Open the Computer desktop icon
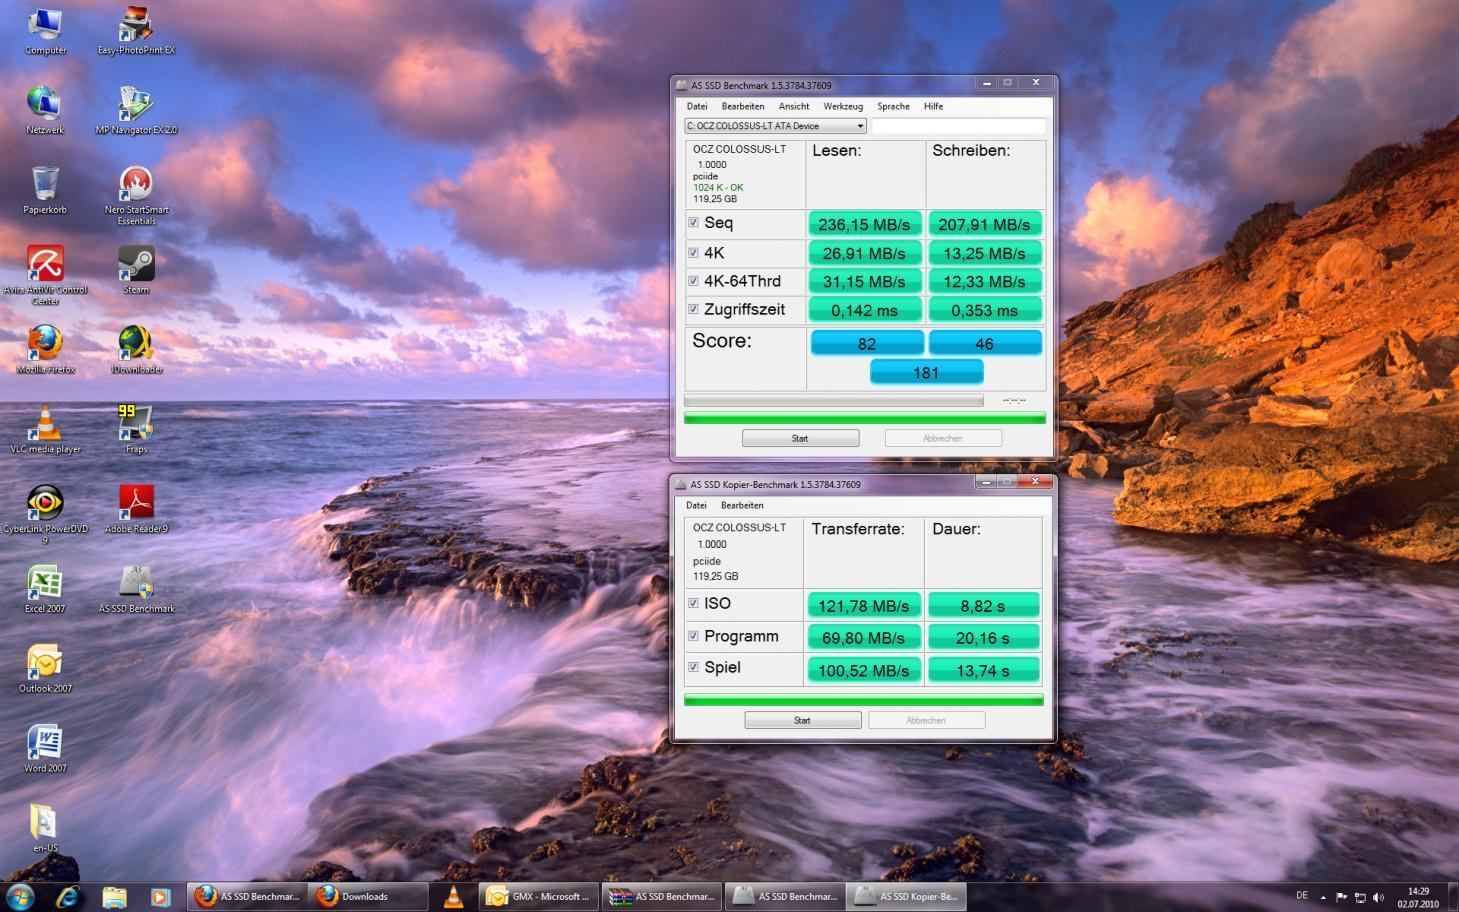This screenshot has height=912, width=1459. point(45,31)
